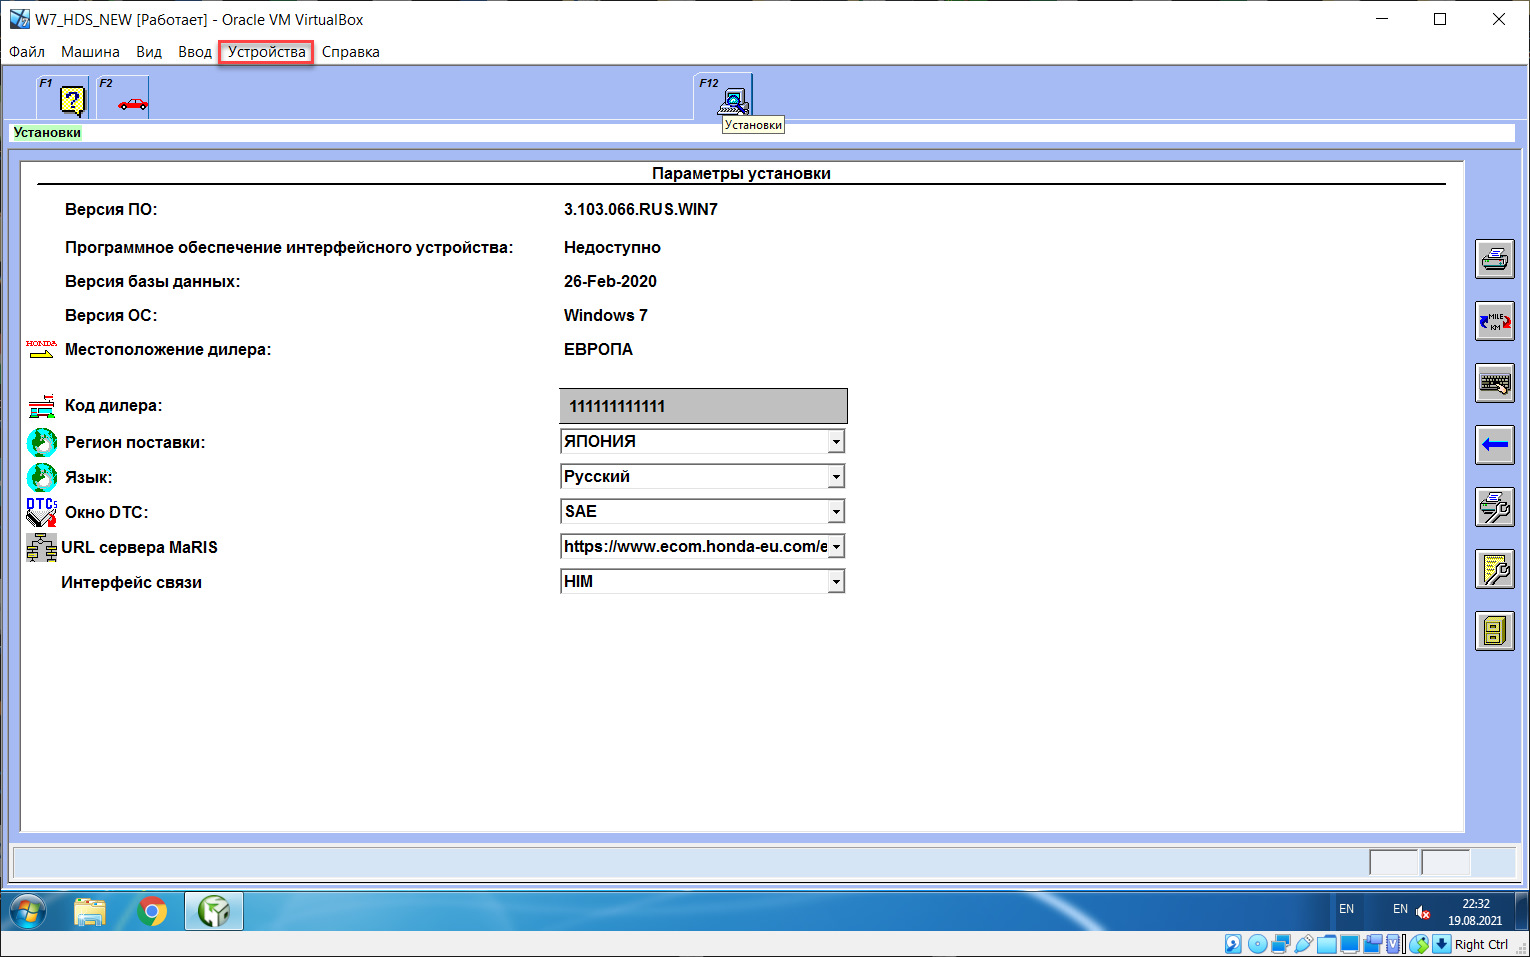Go back with the blue arrow button
The width and height of the screenshot is (1530, 957).
(x=1495, y=445)
